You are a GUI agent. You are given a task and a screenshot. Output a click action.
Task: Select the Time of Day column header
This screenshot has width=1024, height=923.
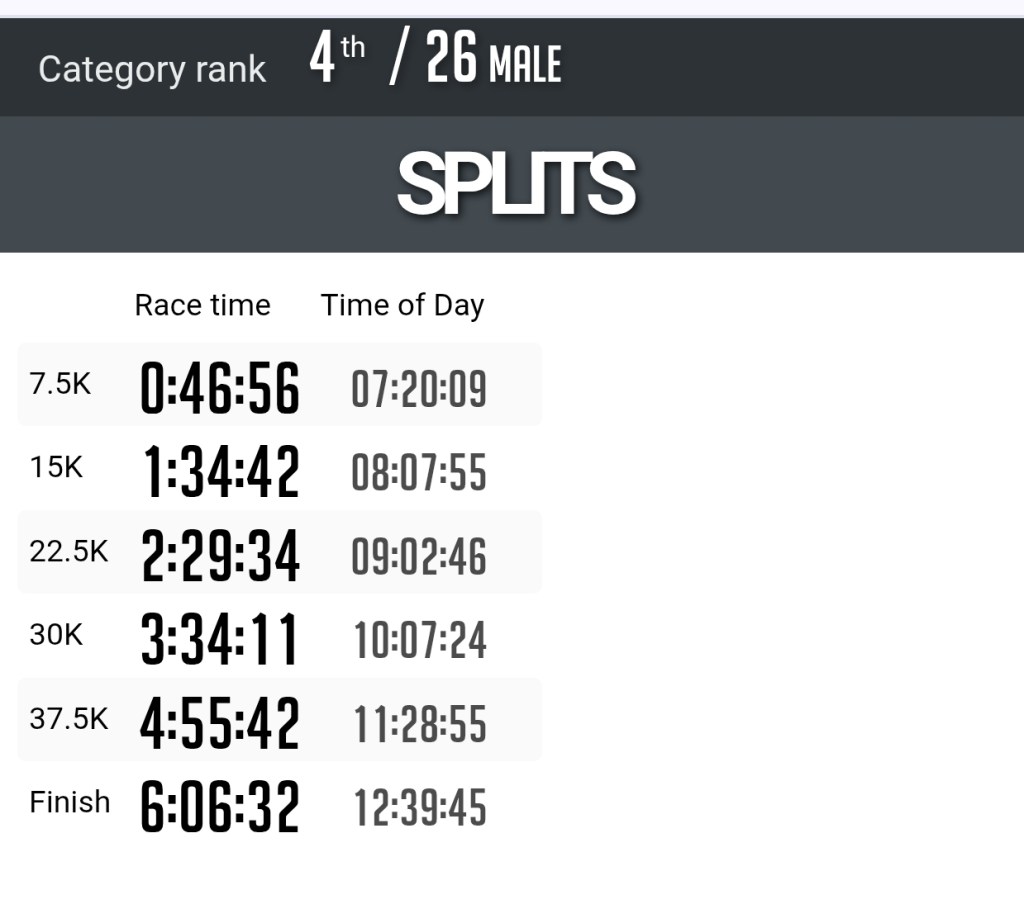(x=402, y=306)
